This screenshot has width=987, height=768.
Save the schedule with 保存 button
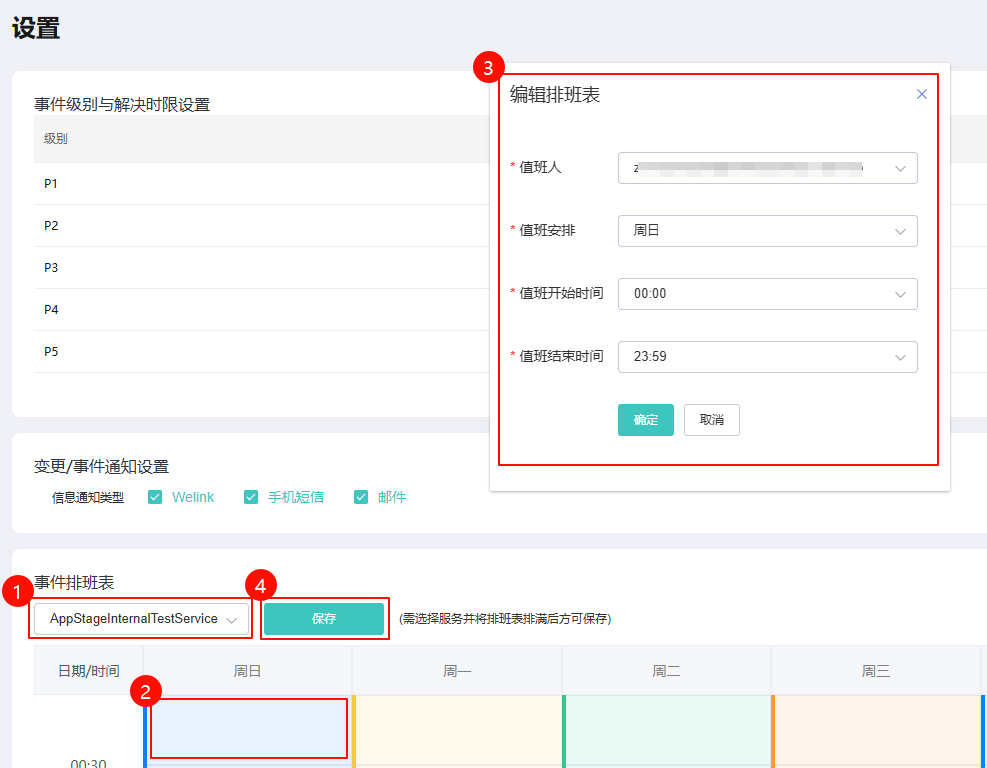click(x=323, y=619)
